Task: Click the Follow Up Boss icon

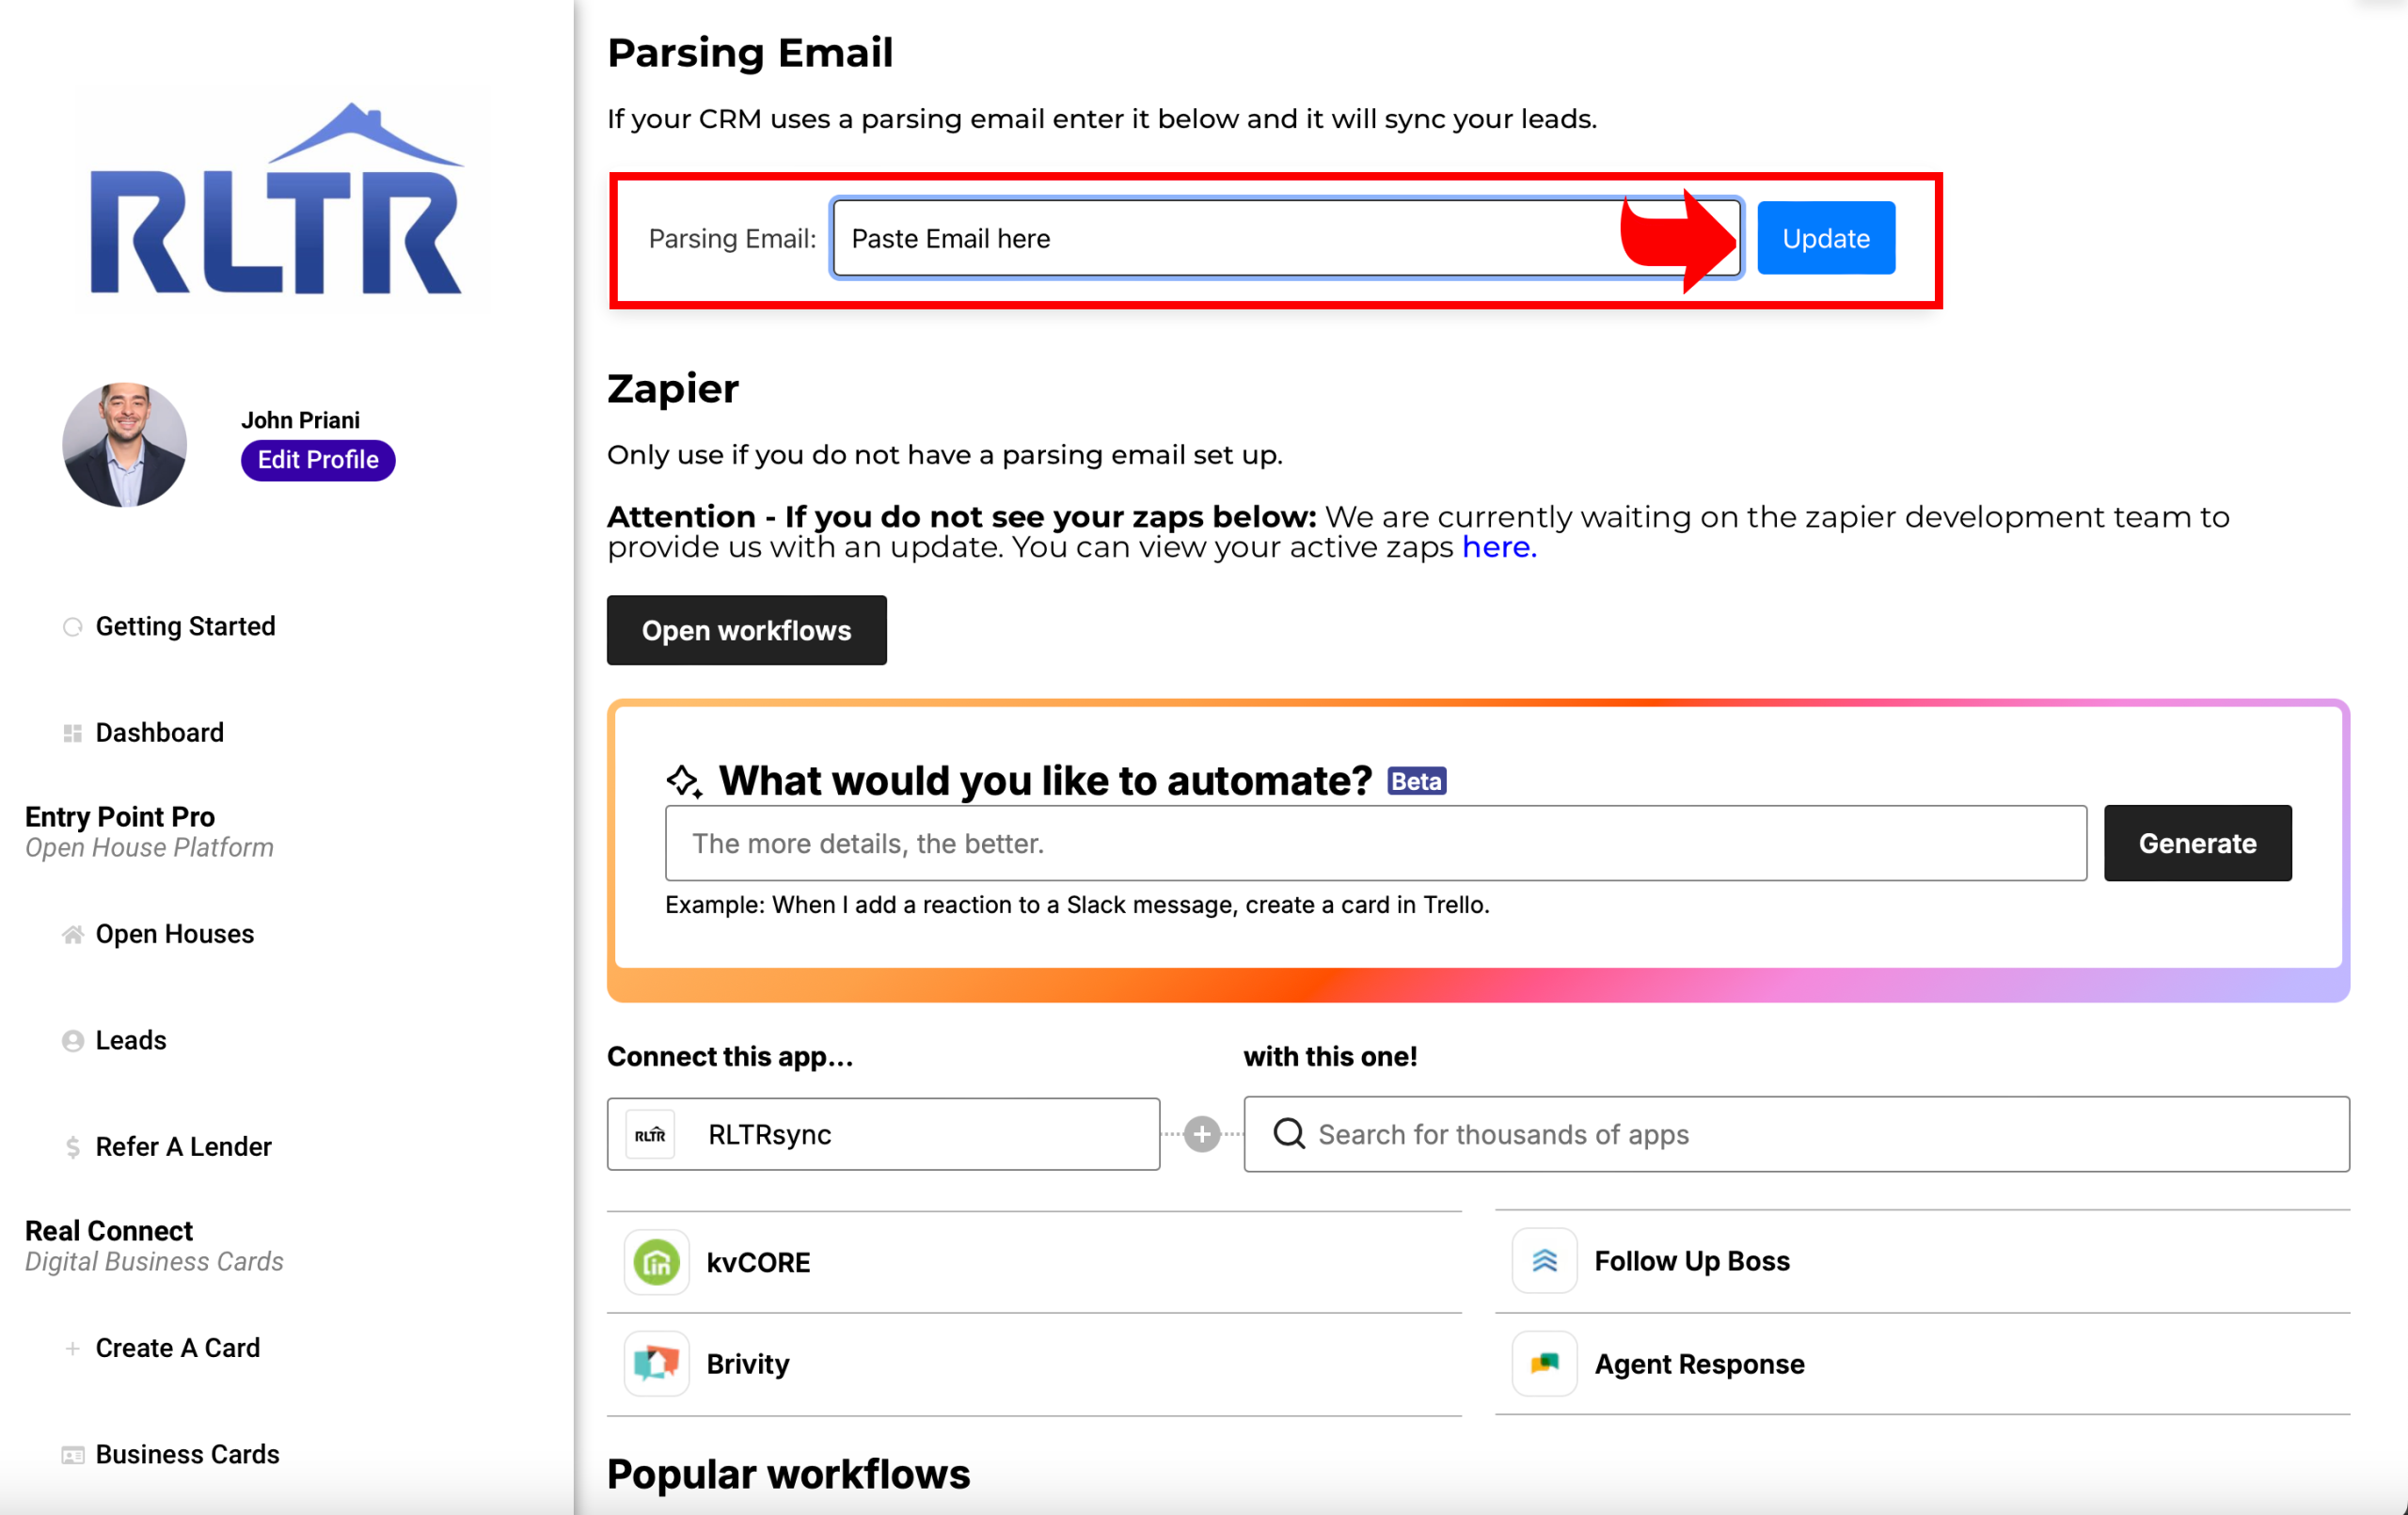Action: coord(1544,1261)
